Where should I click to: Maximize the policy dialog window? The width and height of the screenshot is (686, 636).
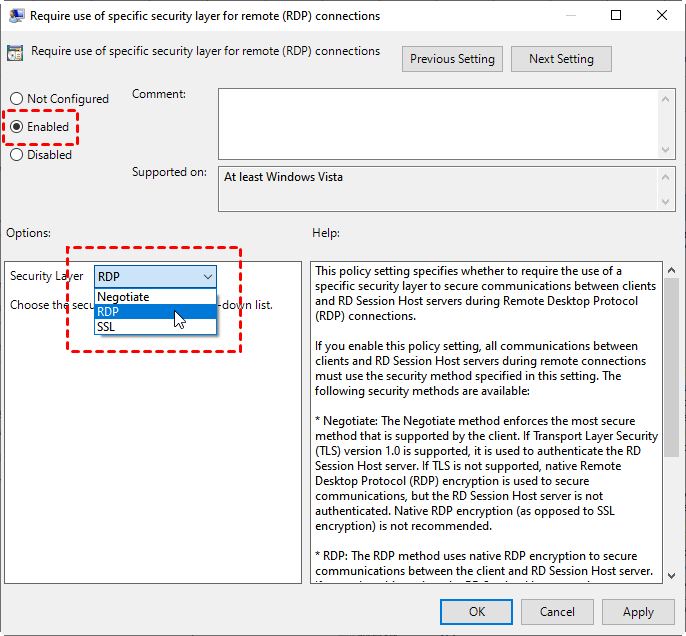[x=616, y=16]
